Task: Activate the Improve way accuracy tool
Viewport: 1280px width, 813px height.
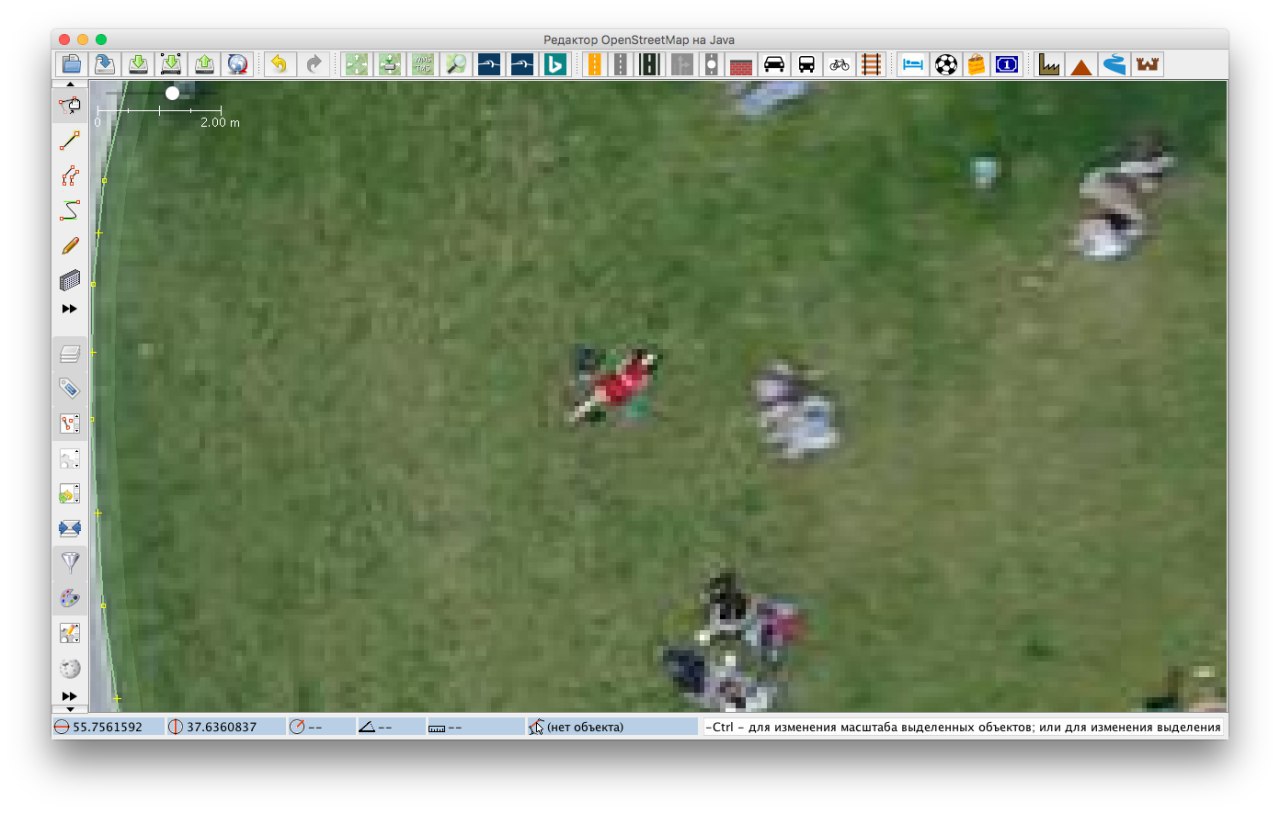Action: click(70, 176)
